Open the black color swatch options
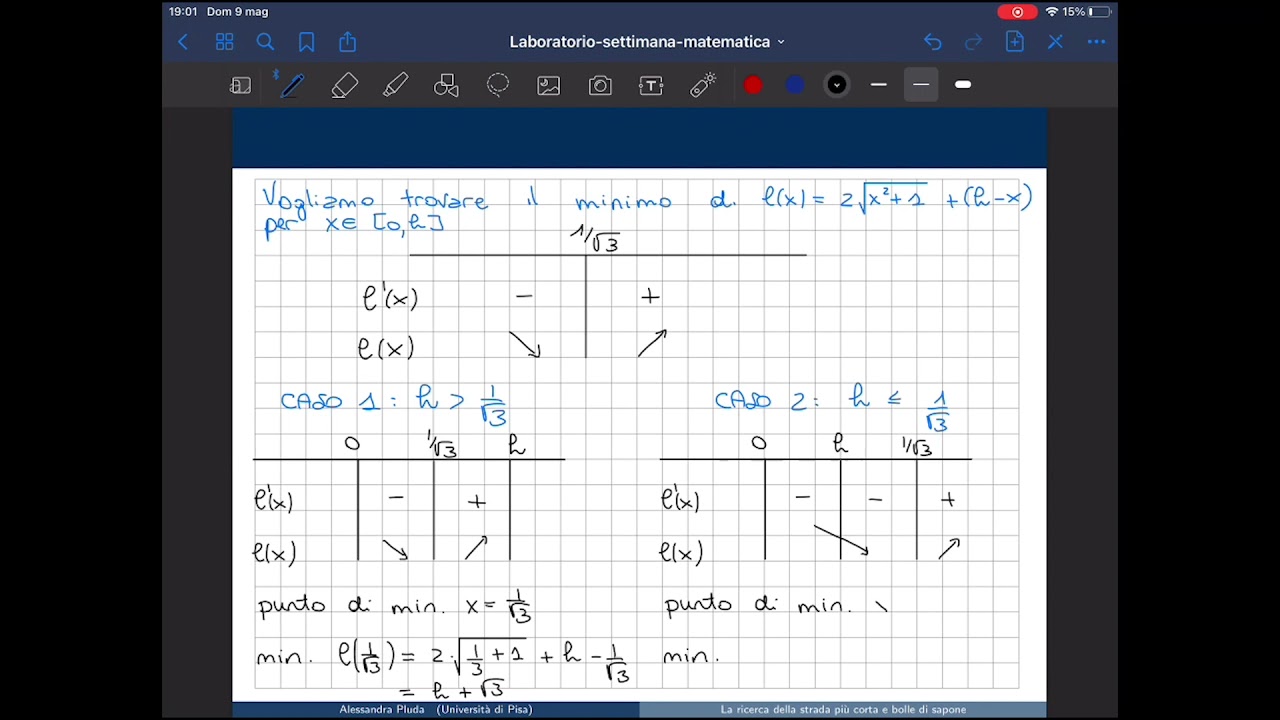The width and height of the screenshot is (1280, 720). coord(837,86)
